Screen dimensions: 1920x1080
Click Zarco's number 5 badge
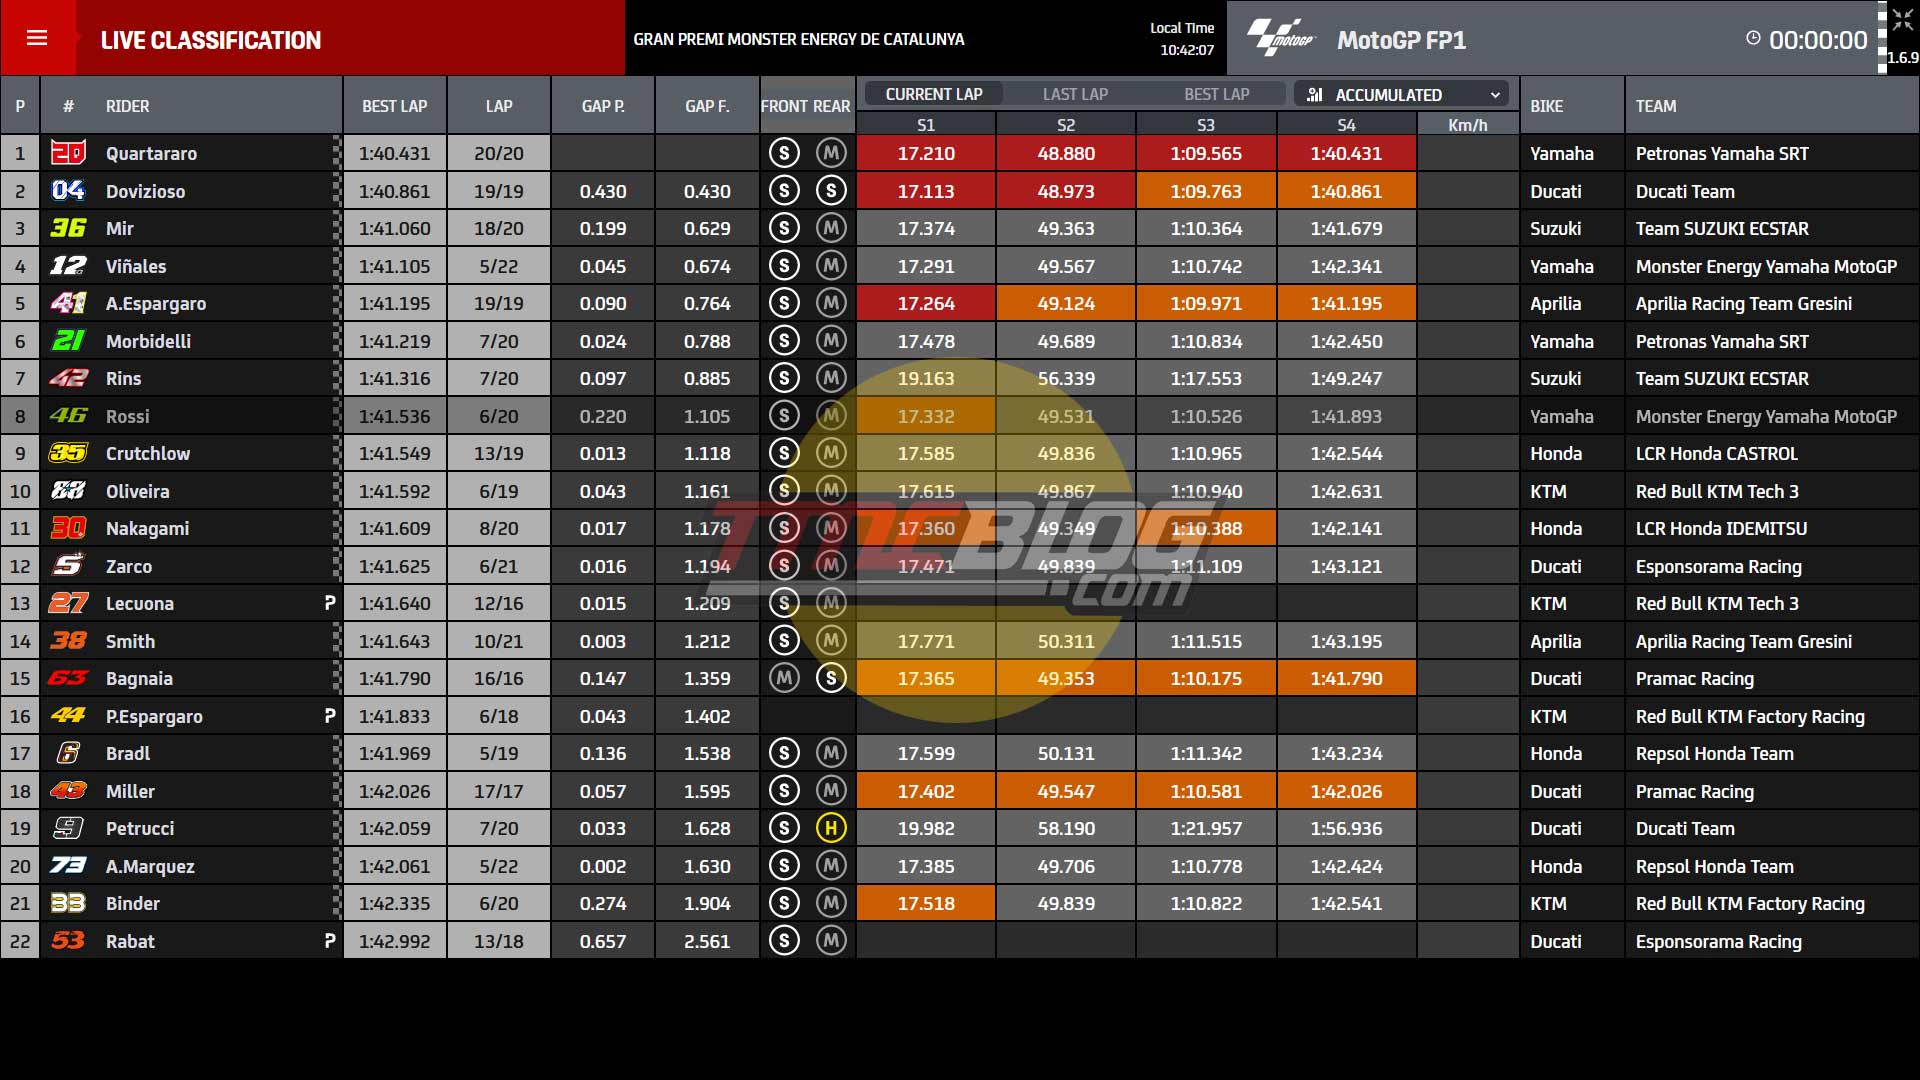68,565
